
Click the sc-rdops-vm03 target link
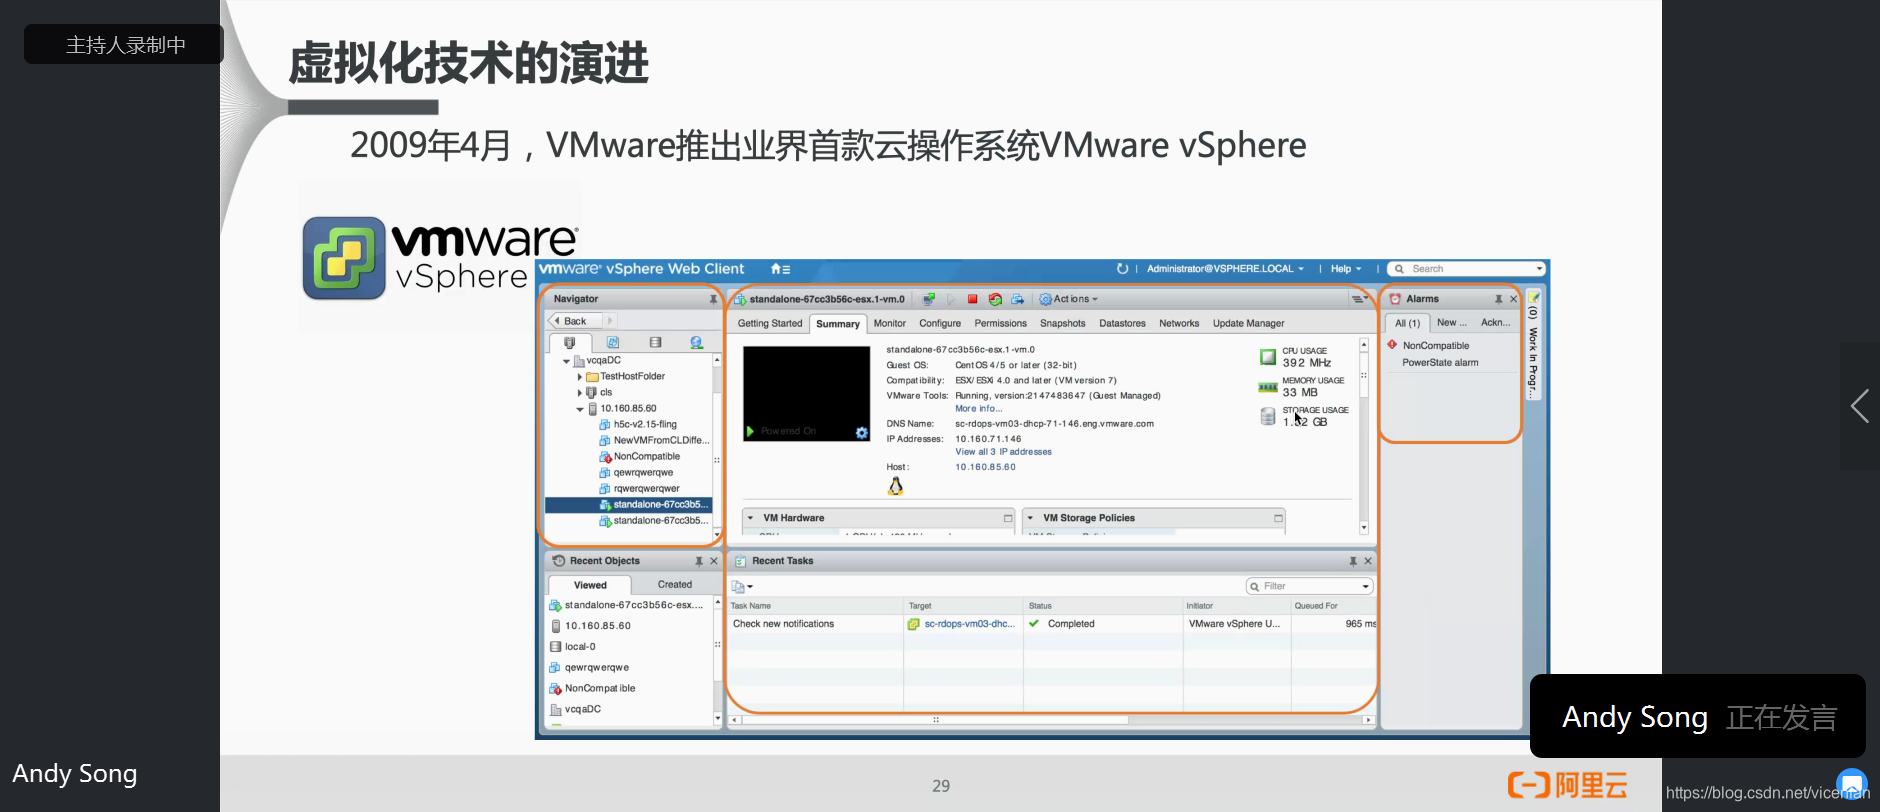[x=969, y=624]
